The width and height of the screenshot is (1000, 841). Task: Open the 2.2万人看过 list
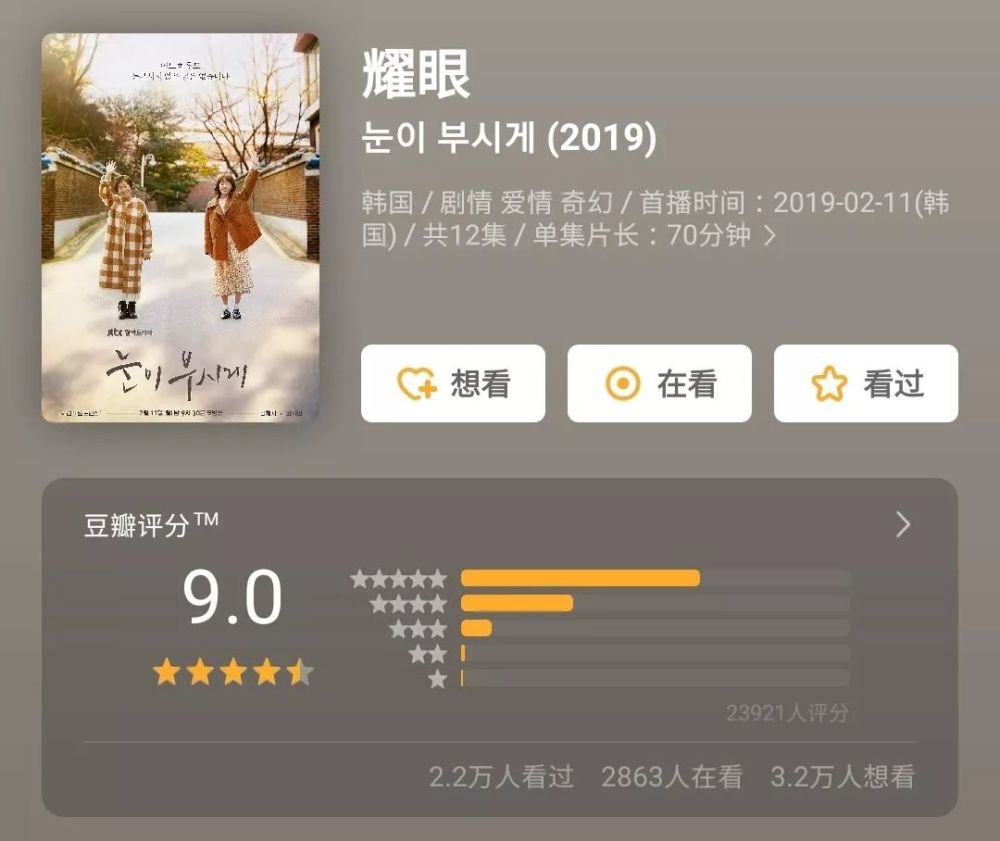coord(501,777)
